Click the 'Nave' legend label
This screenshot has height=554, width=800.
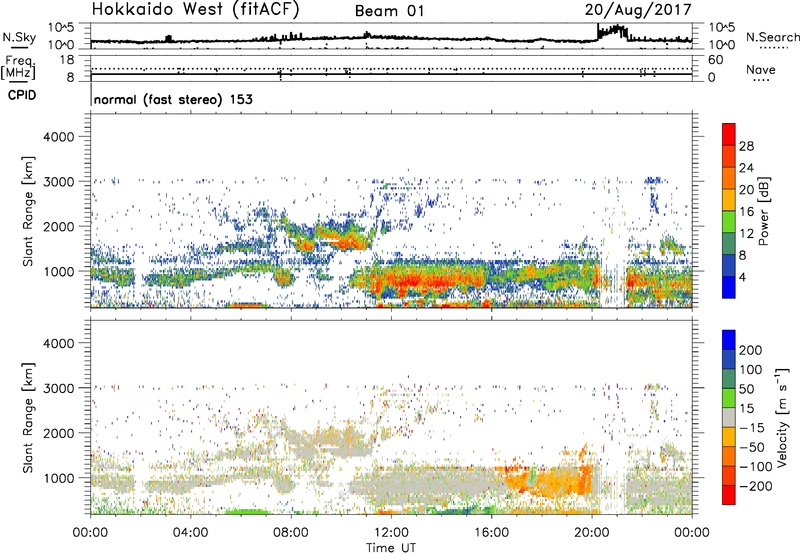761,70
